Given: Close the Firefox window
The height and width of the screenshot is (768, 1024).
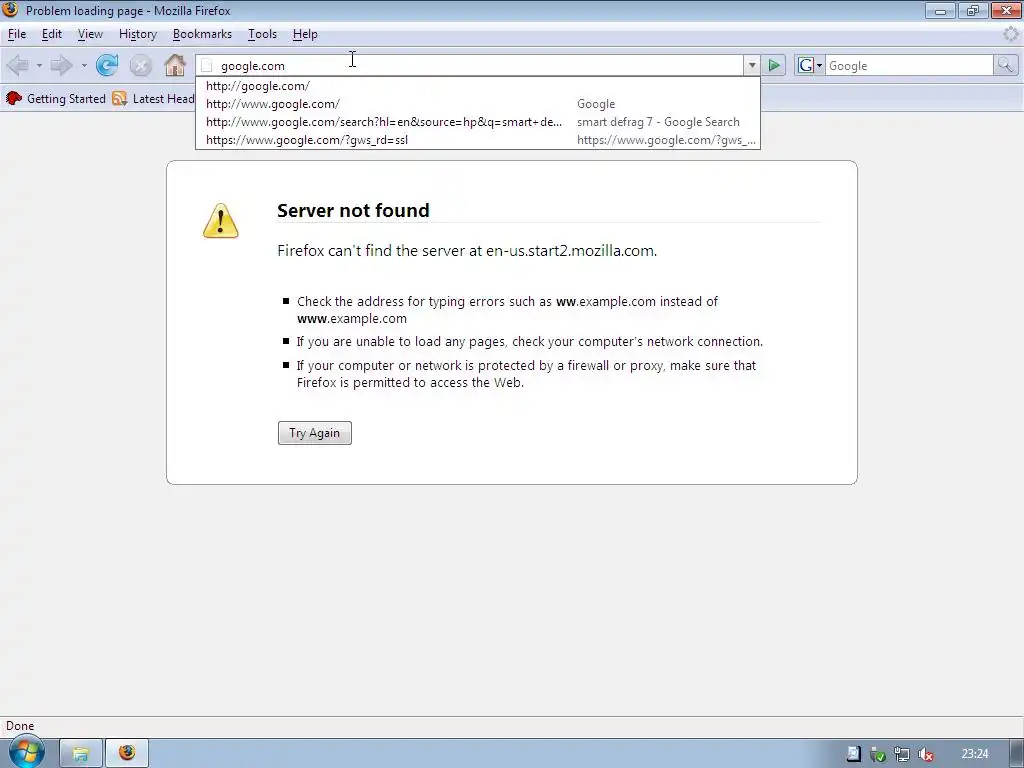Looking at the screenshot, I should tap(1006, 10).
